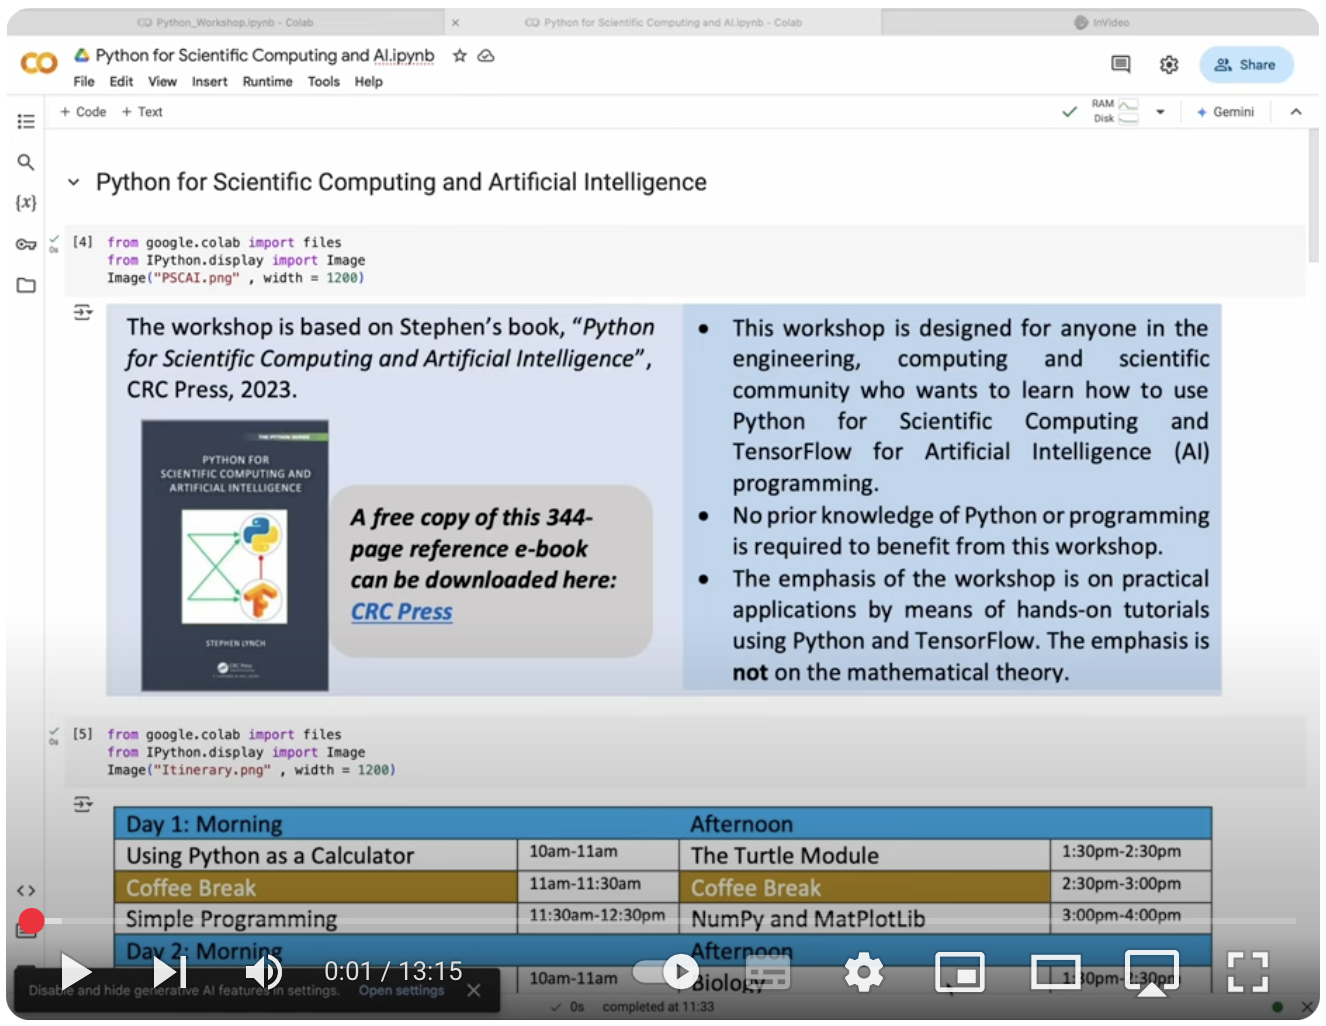Open the Runtime menu
The width and height of the screenshot is (1326, 1026).
click(267, 82)
